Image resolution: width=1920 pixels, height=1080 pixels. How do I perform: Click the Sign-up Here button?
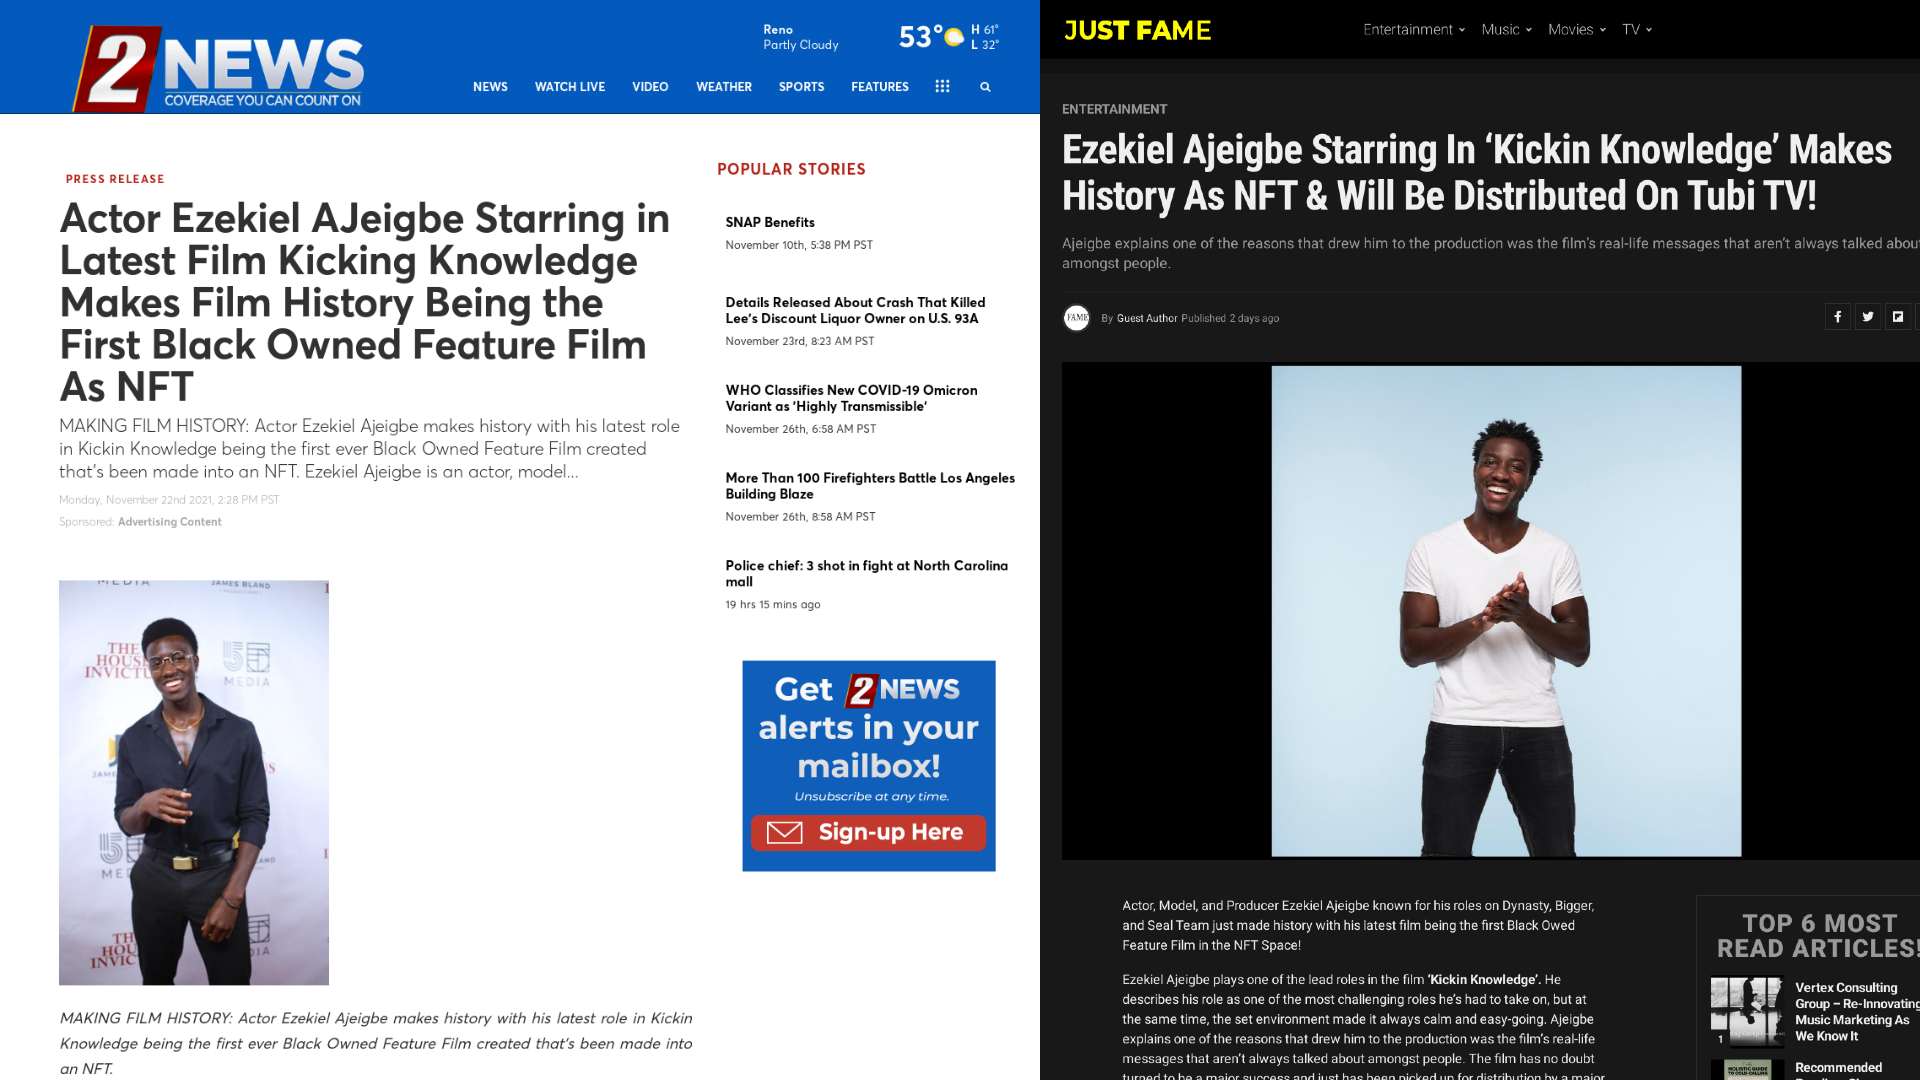tap(868, 831)
